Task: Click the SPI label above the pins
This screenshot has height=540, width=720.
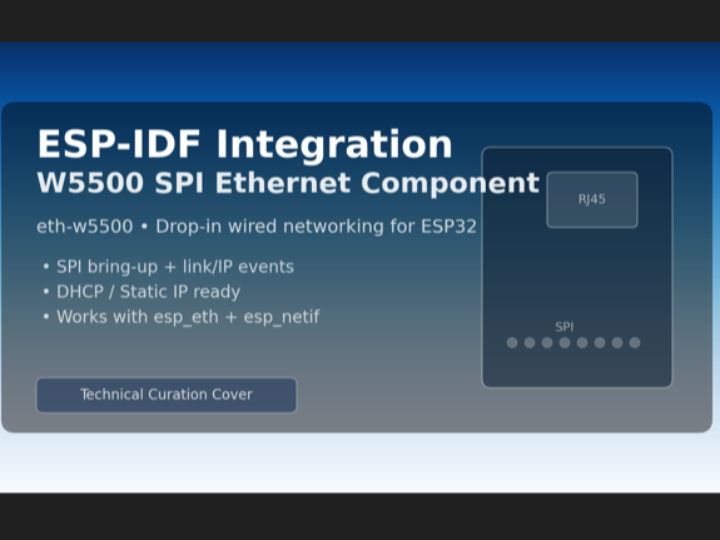Action: [x=565, y=327]
